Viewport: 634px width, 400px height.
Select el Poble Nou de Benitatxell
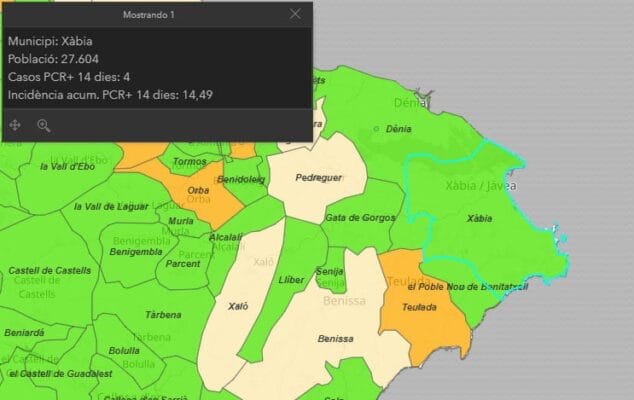click(x=468, y=287)
